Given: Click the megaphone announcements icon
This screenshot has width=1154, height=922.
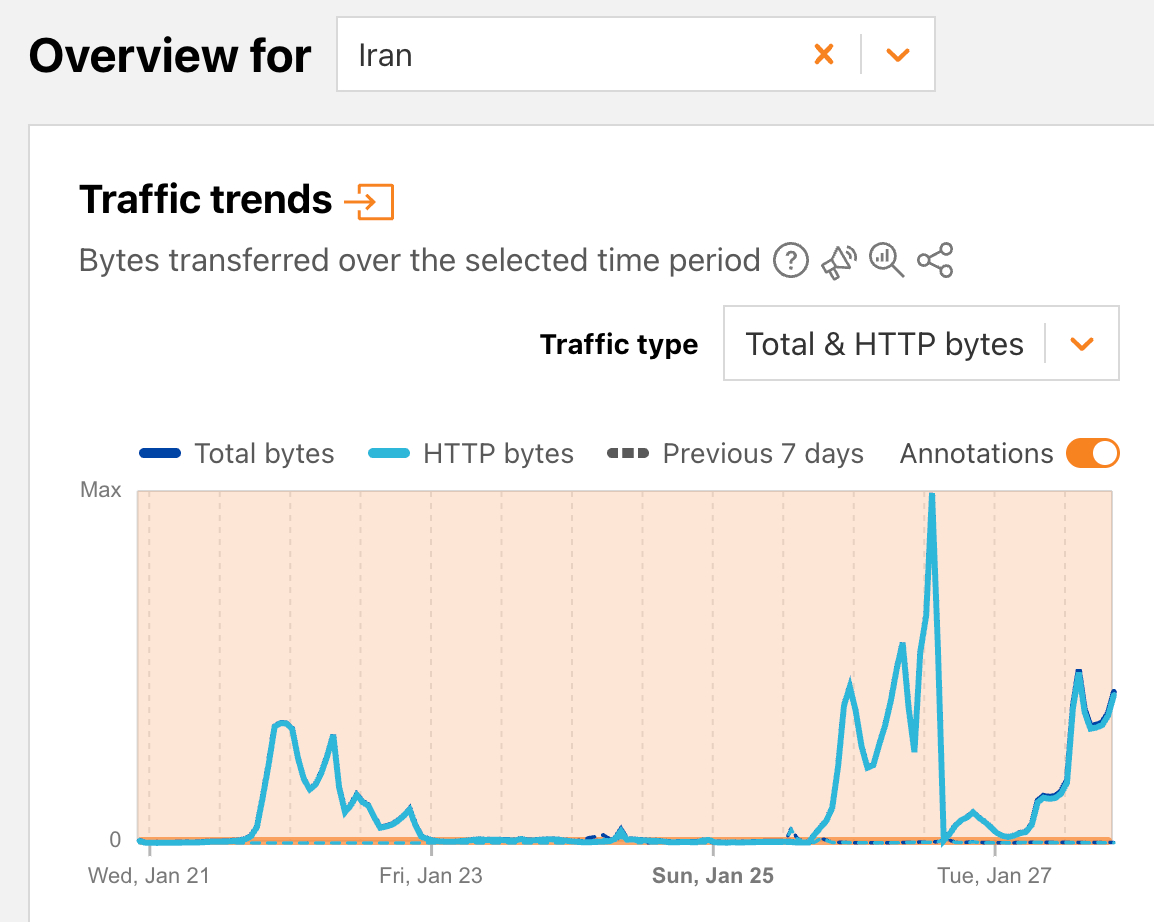Looking at the screenshot, I should [x=839, y=262].
